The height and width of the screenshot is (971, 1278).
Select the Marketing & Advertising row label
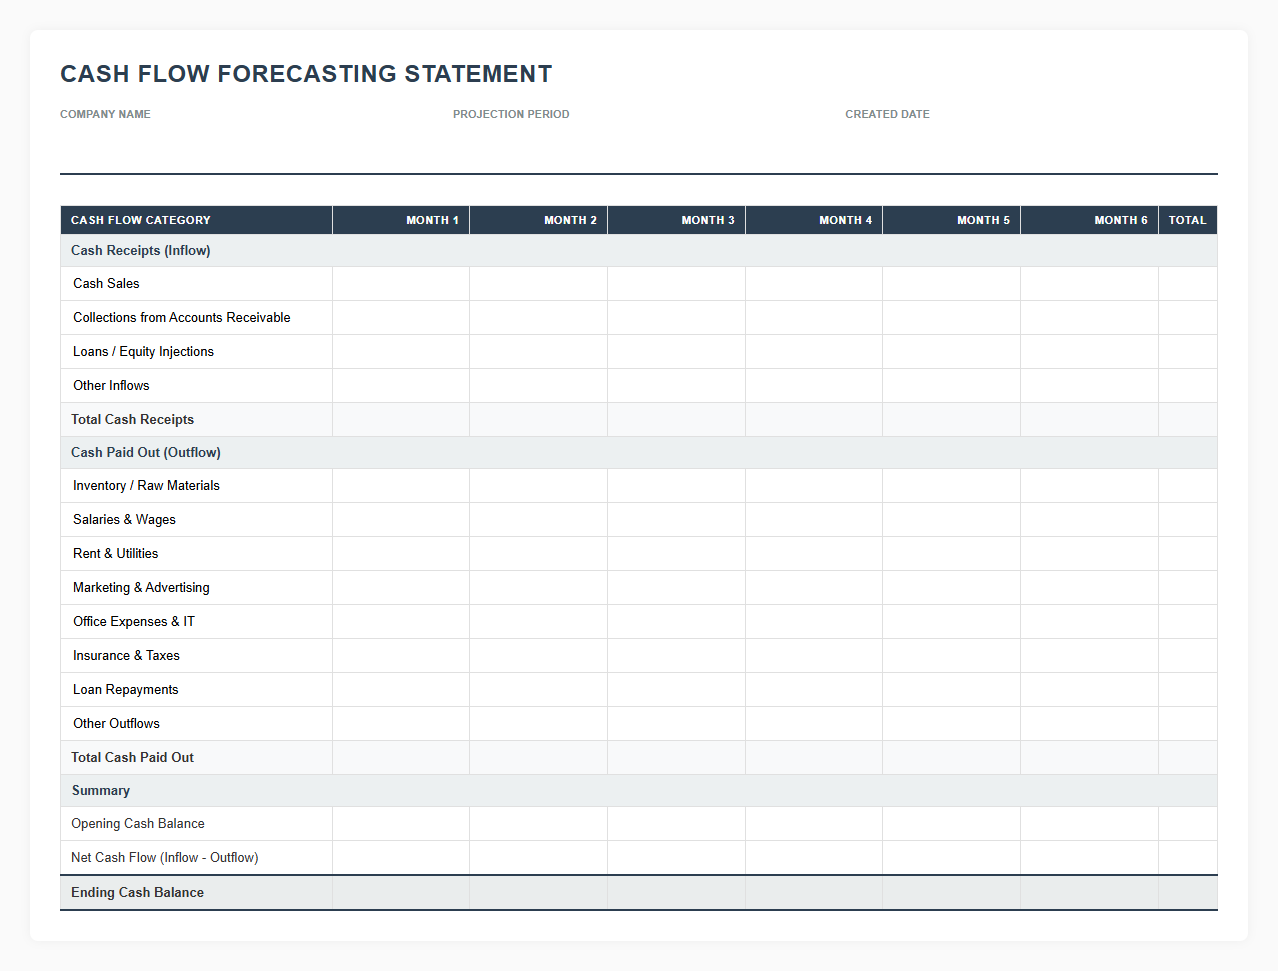click(141, 588)
